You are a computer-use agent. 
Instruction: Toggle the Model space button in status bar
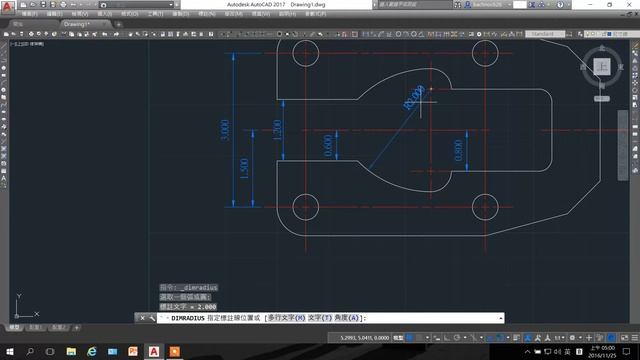[398, 338]
